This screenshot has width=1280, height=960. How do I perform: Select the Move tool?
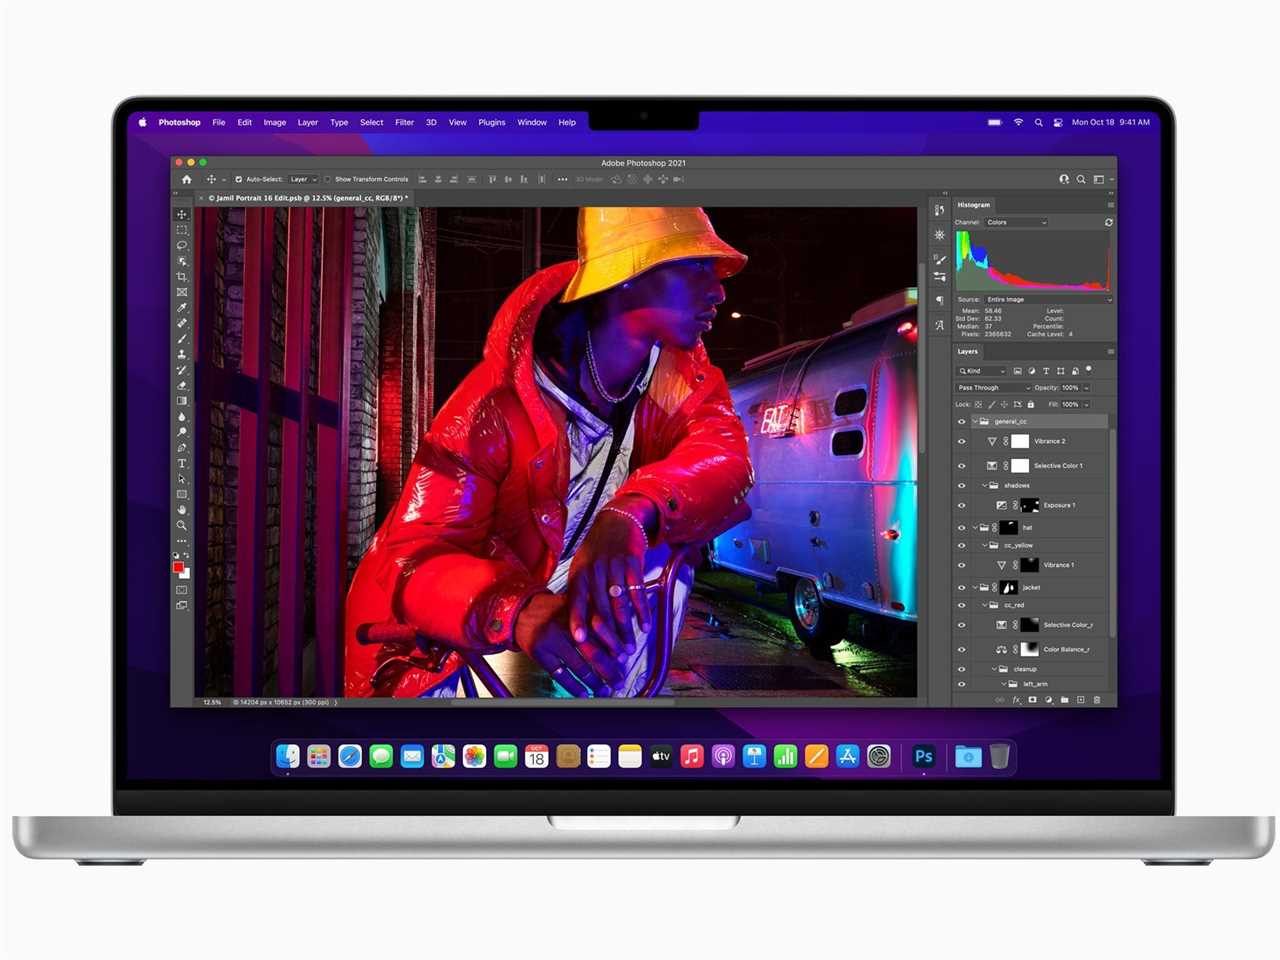click(x=181, y=213)
